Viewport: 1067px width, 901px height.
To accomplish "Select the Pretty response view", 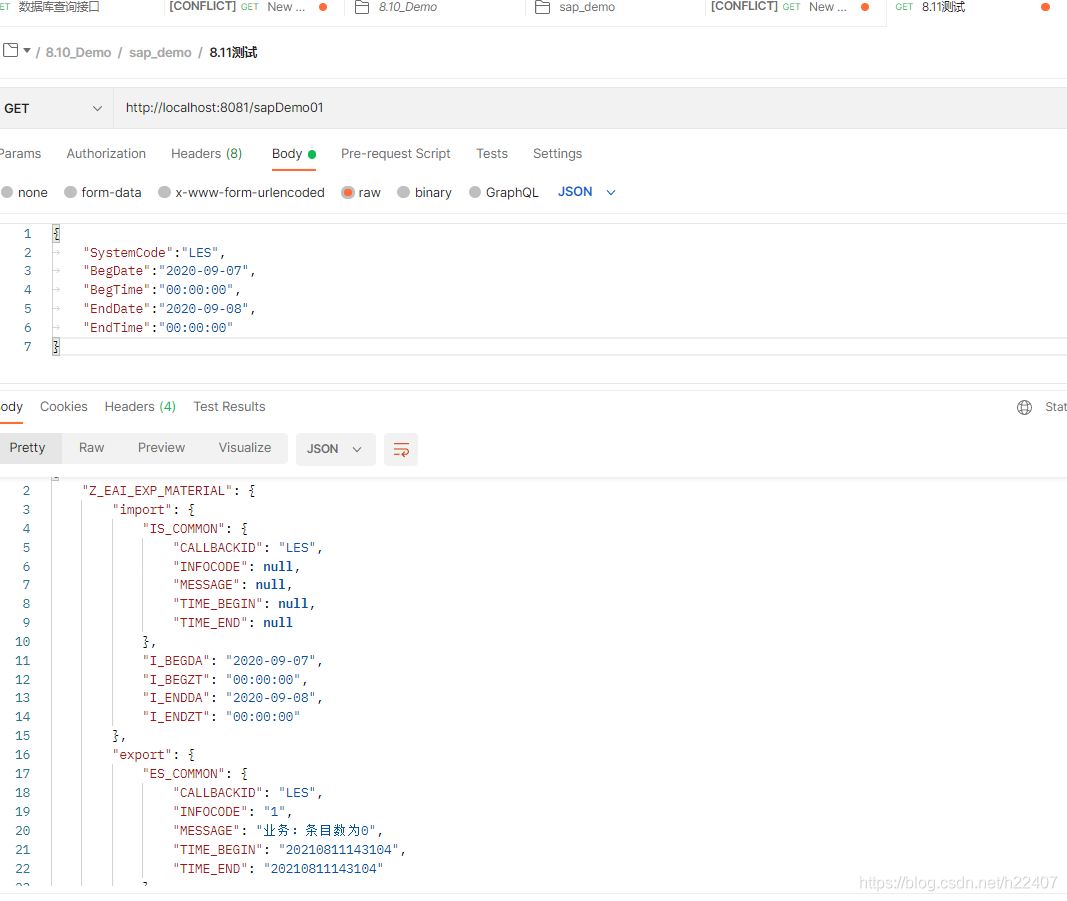I will (x=27, y=448).
